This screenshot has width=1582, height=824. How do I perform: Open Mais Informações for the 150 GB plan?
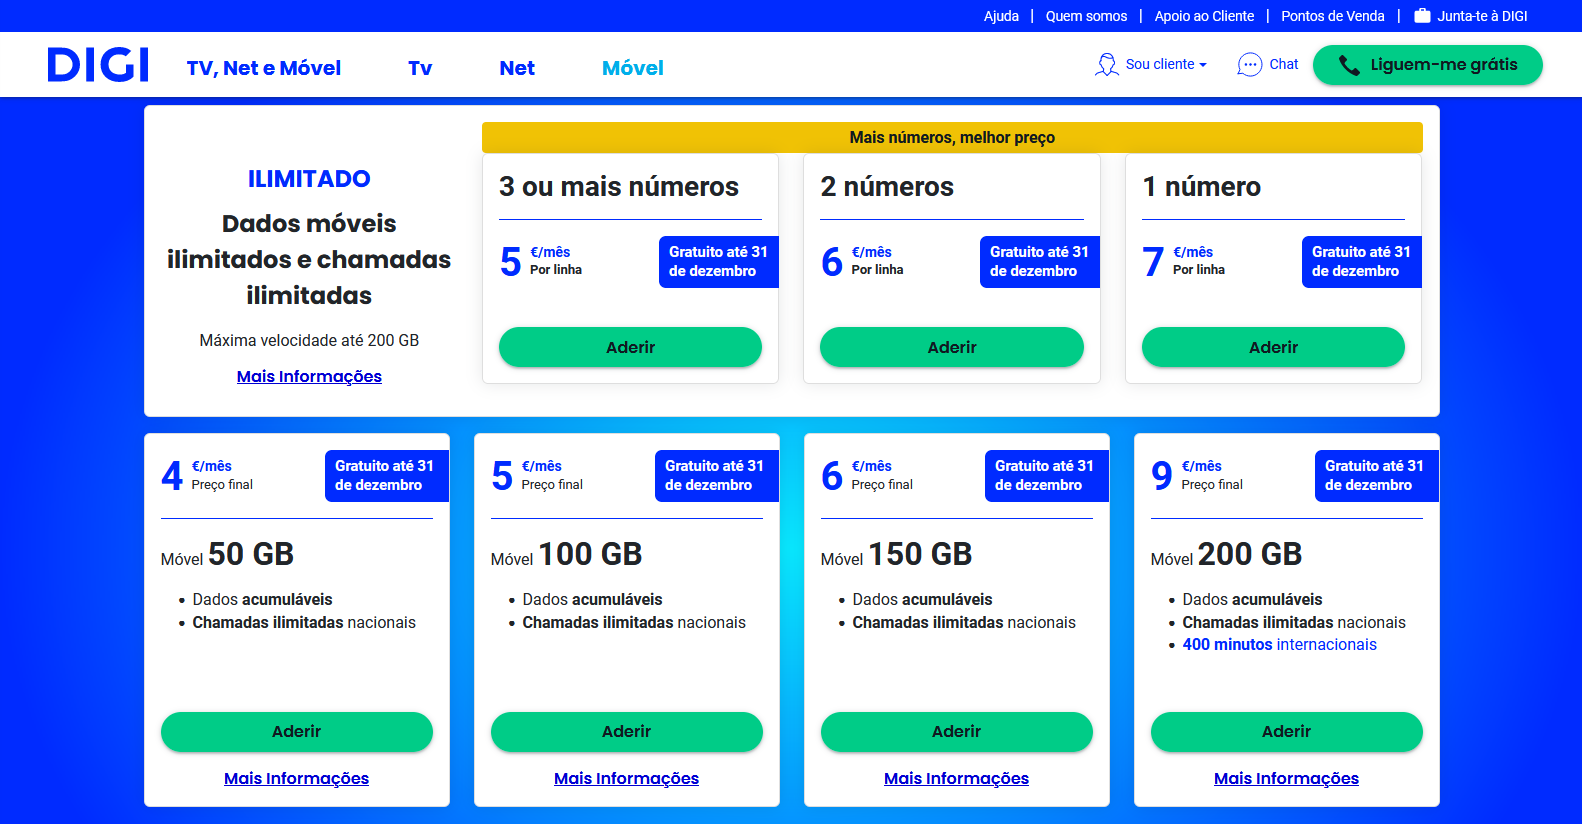coord(957,778)
